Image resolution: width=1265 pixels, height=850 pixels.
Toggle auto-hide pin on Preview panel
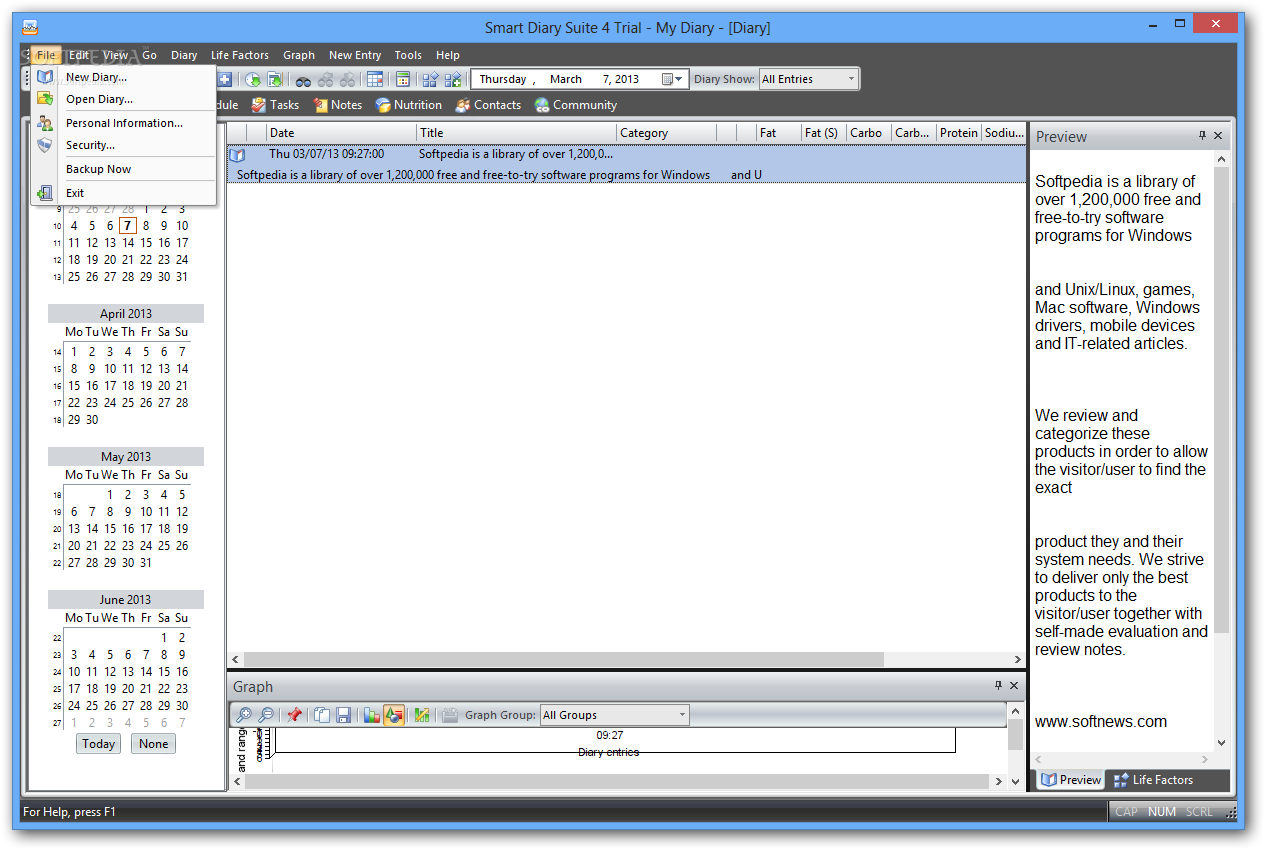[1202, 136]
